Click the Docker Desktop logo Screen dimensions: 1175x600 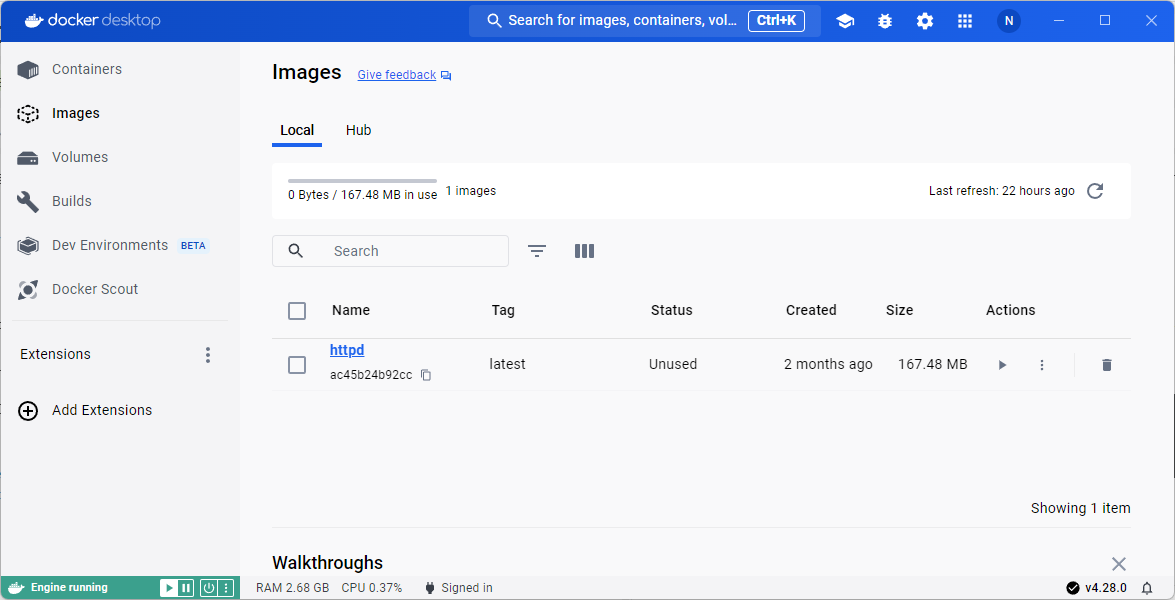92,21
